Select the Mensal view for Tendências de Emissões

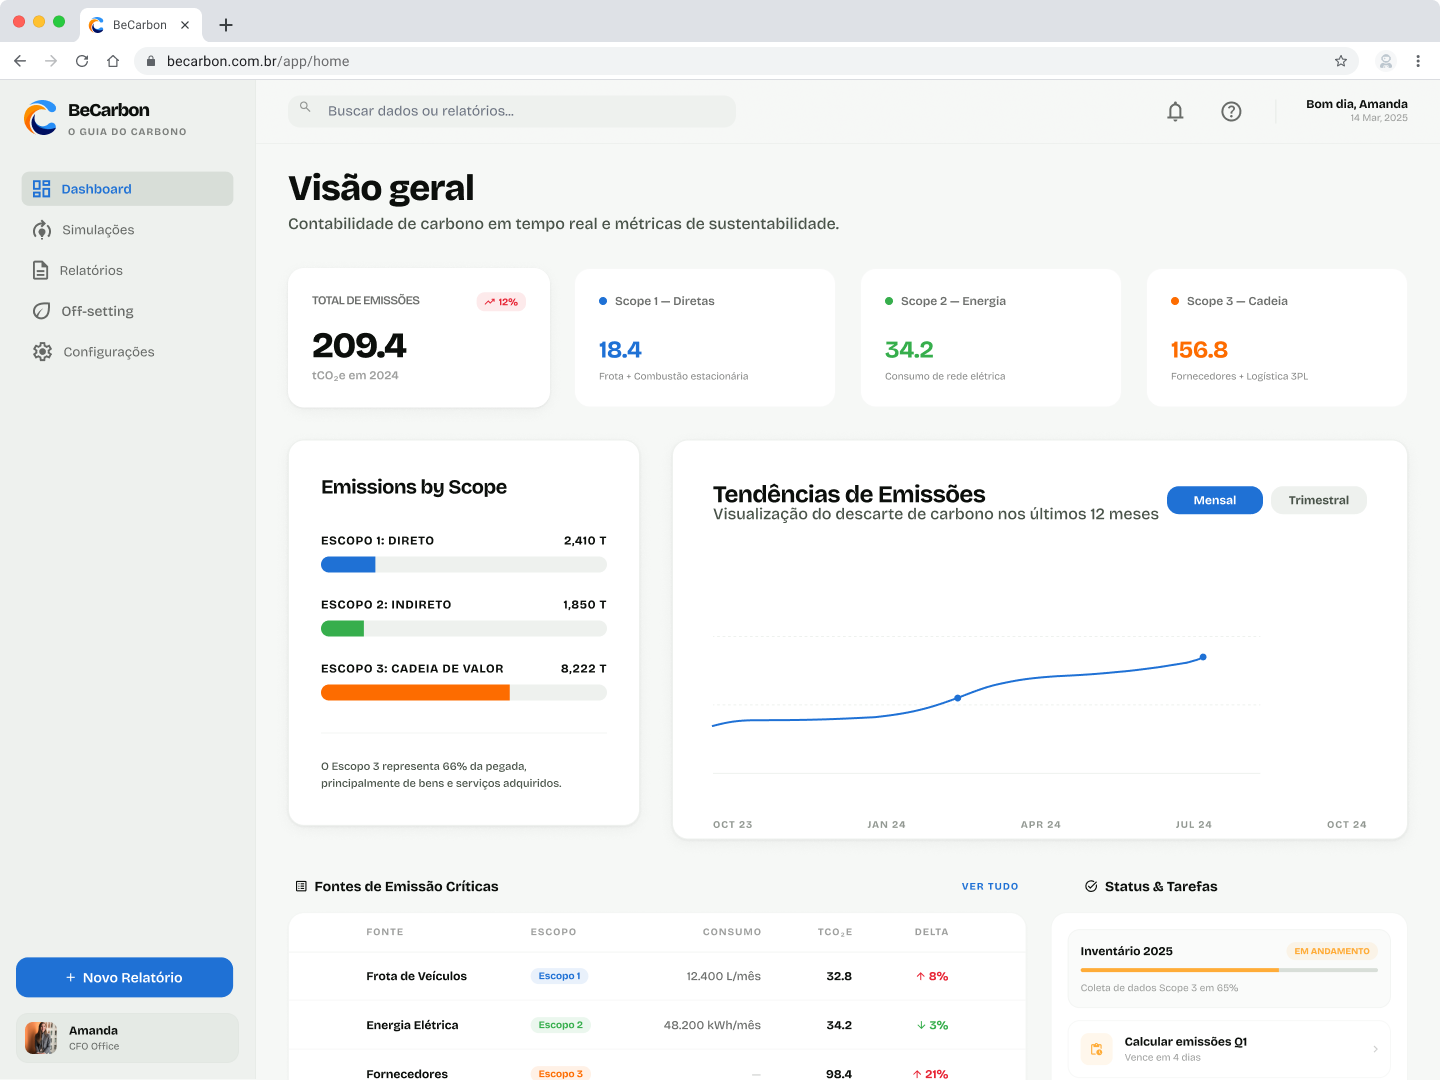point(1214,500)
